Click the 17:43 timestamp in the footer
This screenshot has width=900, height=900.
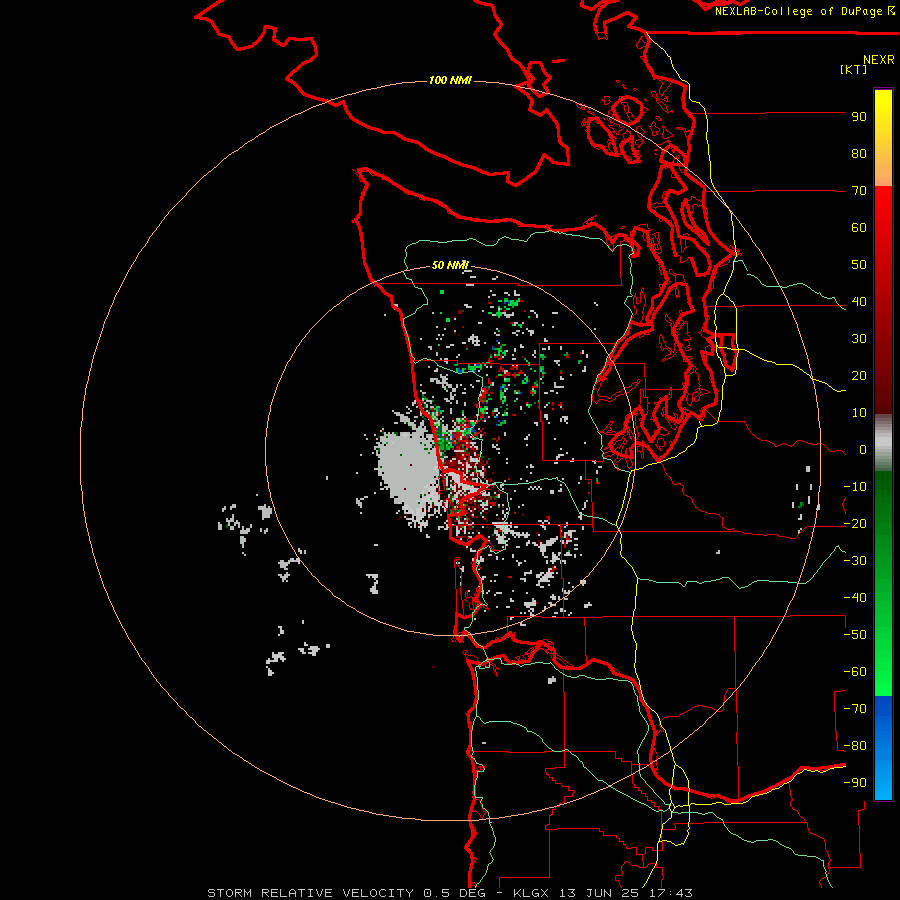pyautogui.click(x=673, y=893)
